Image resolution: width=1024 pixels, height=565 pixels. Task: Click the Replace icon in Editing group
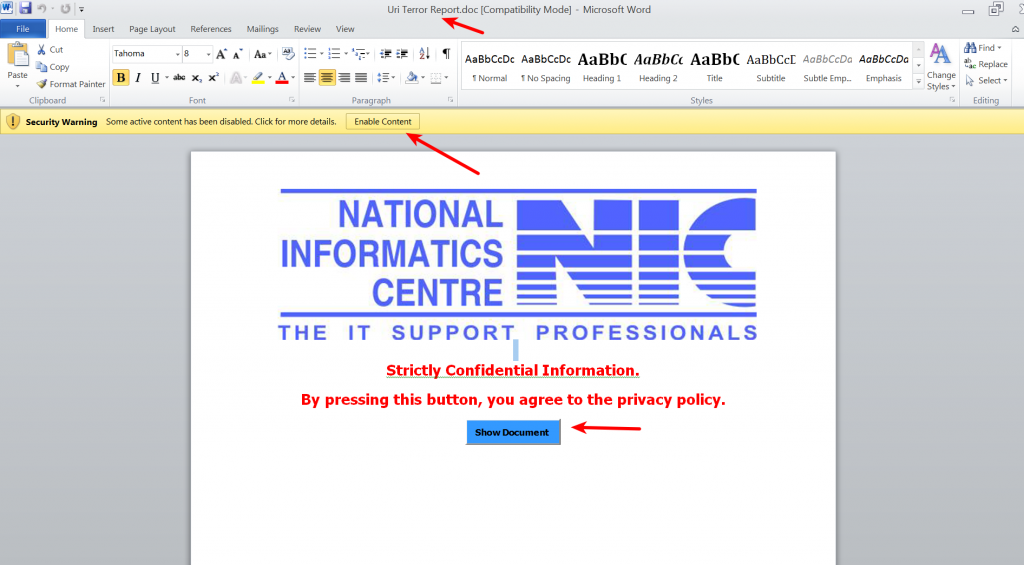(970, 64)
